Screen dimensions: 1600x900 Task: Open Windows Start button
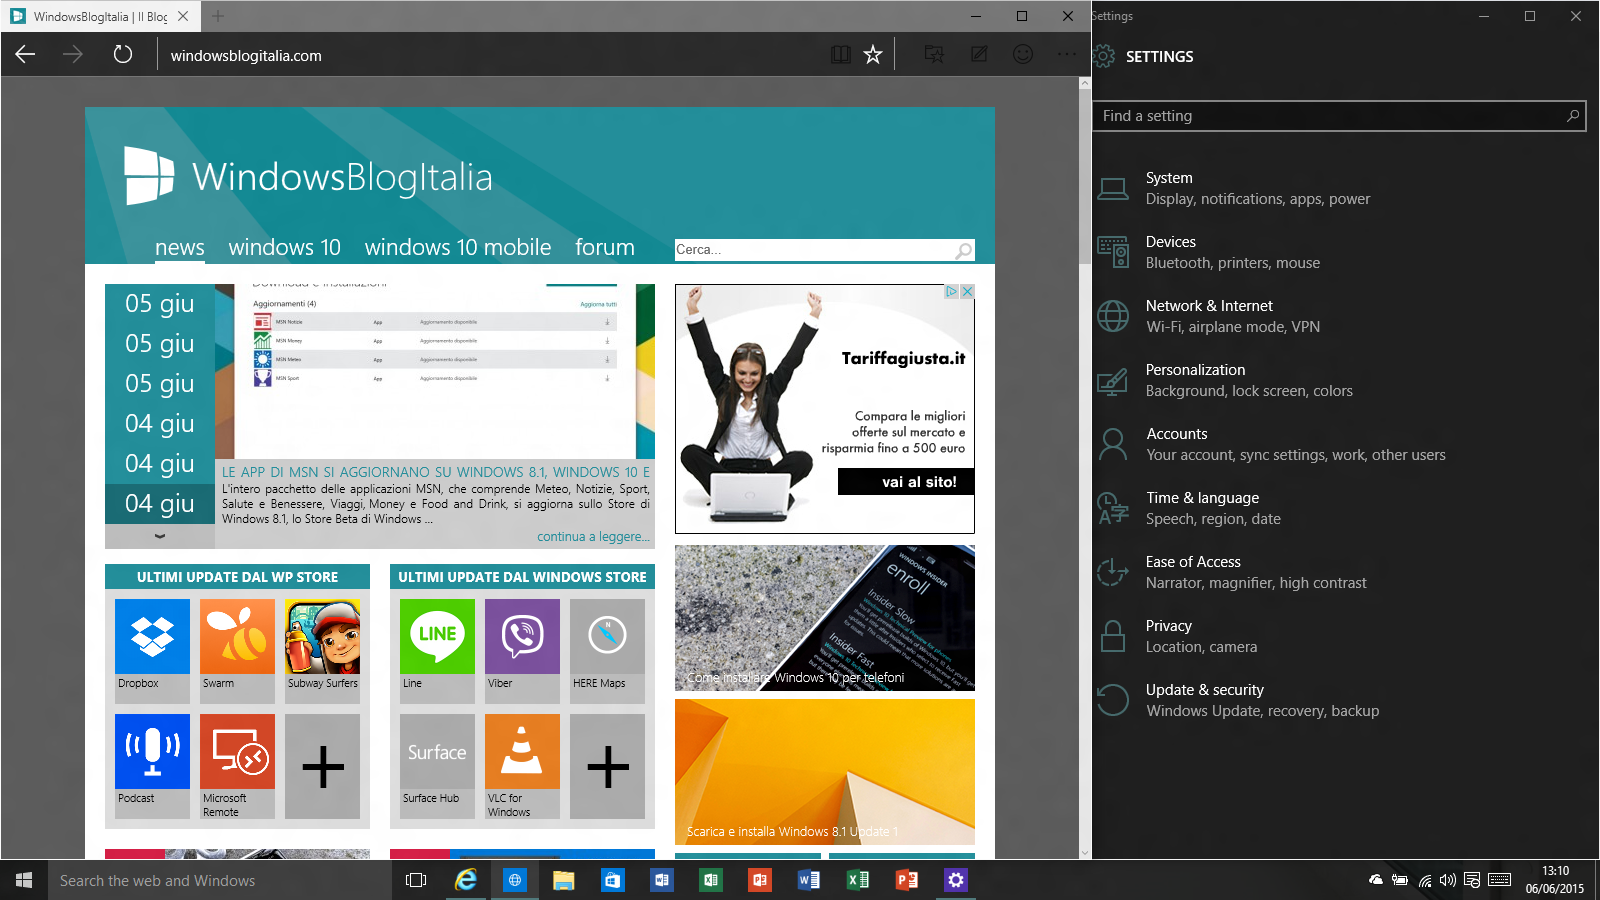click(x=24, y=880)
